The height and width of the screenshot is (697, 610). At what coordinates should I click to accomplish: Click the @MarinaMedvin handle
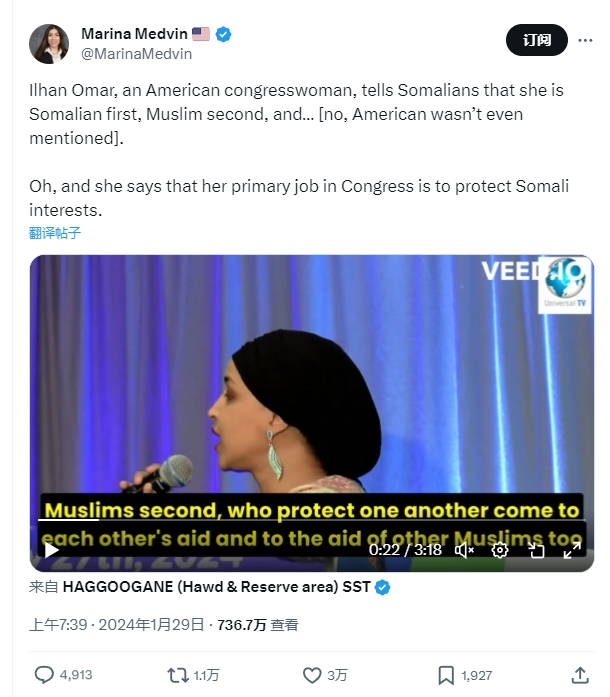click(136, 54)
